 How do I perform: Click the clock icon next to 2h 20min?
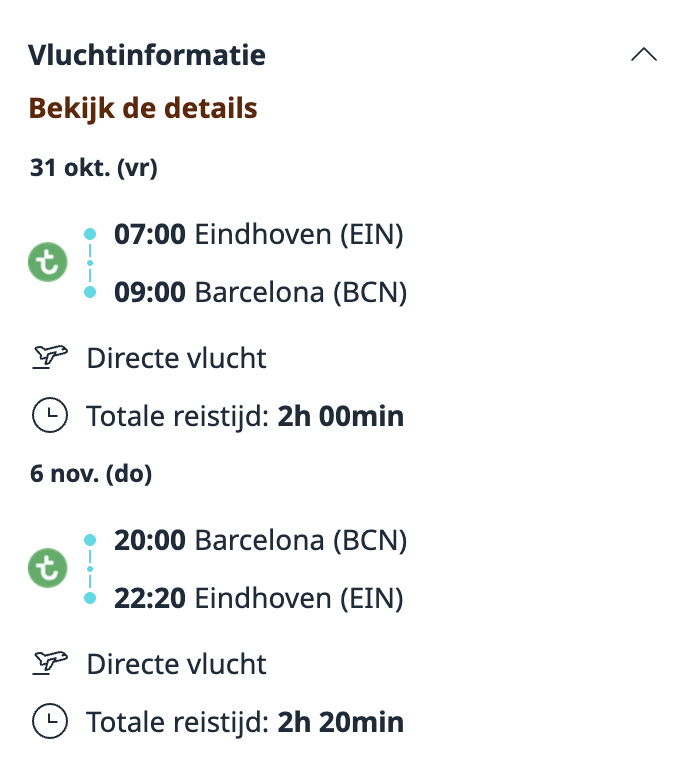pos(49,721)
